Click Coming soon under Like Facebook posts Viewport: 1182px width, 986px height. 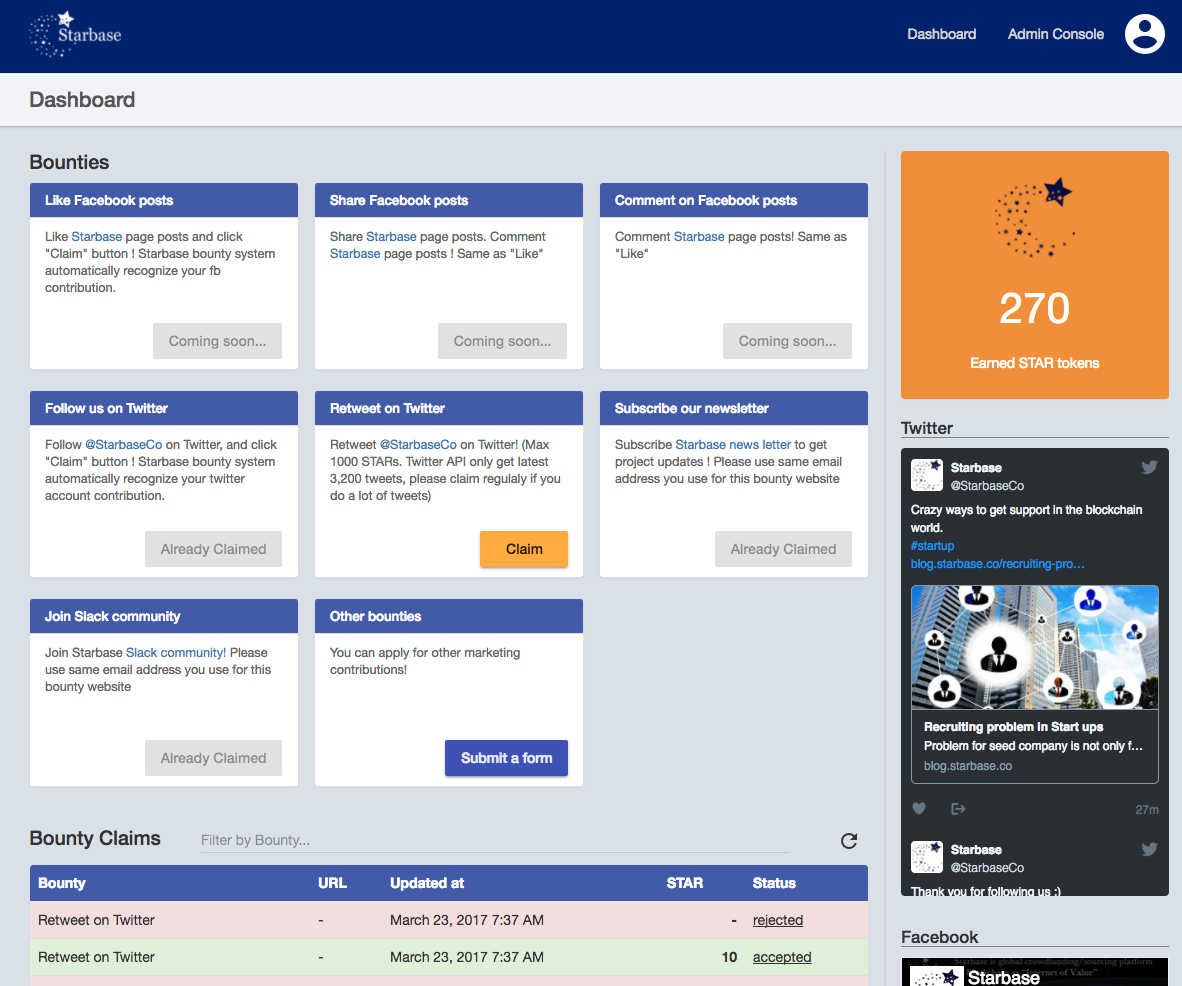pyautogui.click(x=217, y=341)
